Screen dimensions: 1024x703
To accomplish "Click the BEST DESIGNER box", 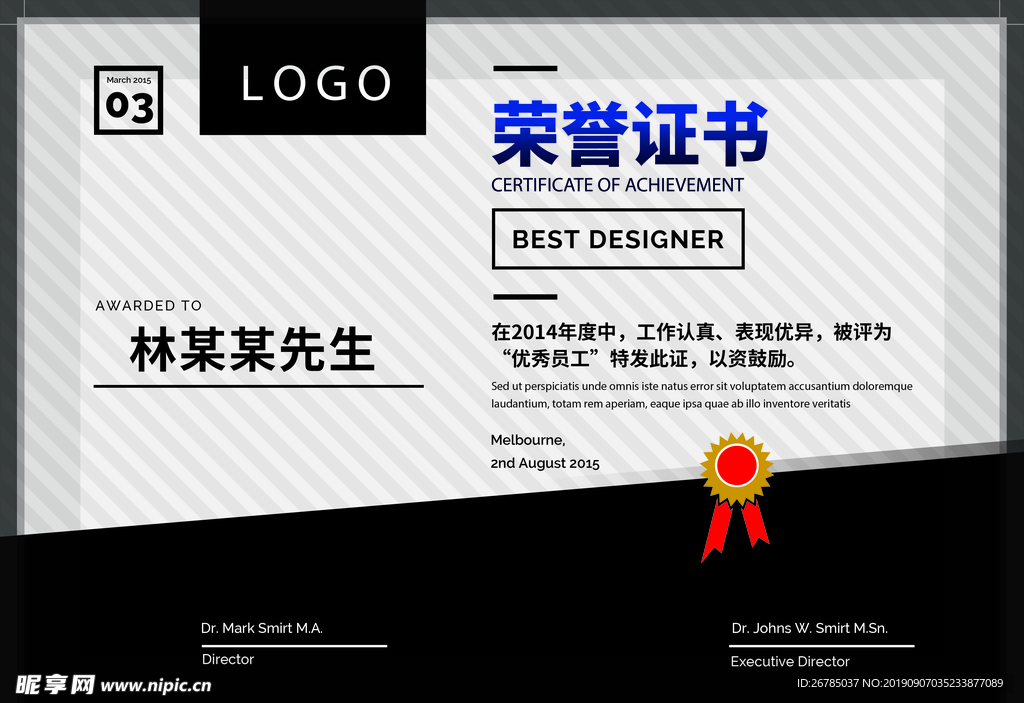I will (618, 239).
